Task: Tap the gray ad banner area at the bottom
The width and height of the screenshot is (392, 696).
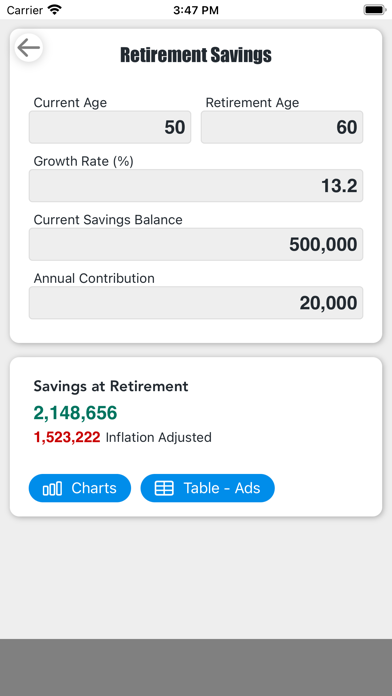Action: pos(196,668)
